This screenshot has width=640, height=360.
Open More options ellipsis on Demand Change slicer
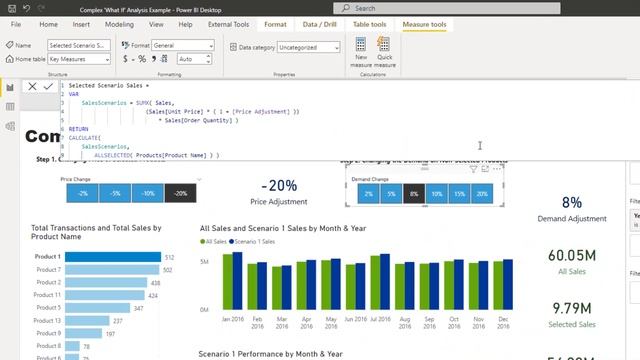click(497, 169)
